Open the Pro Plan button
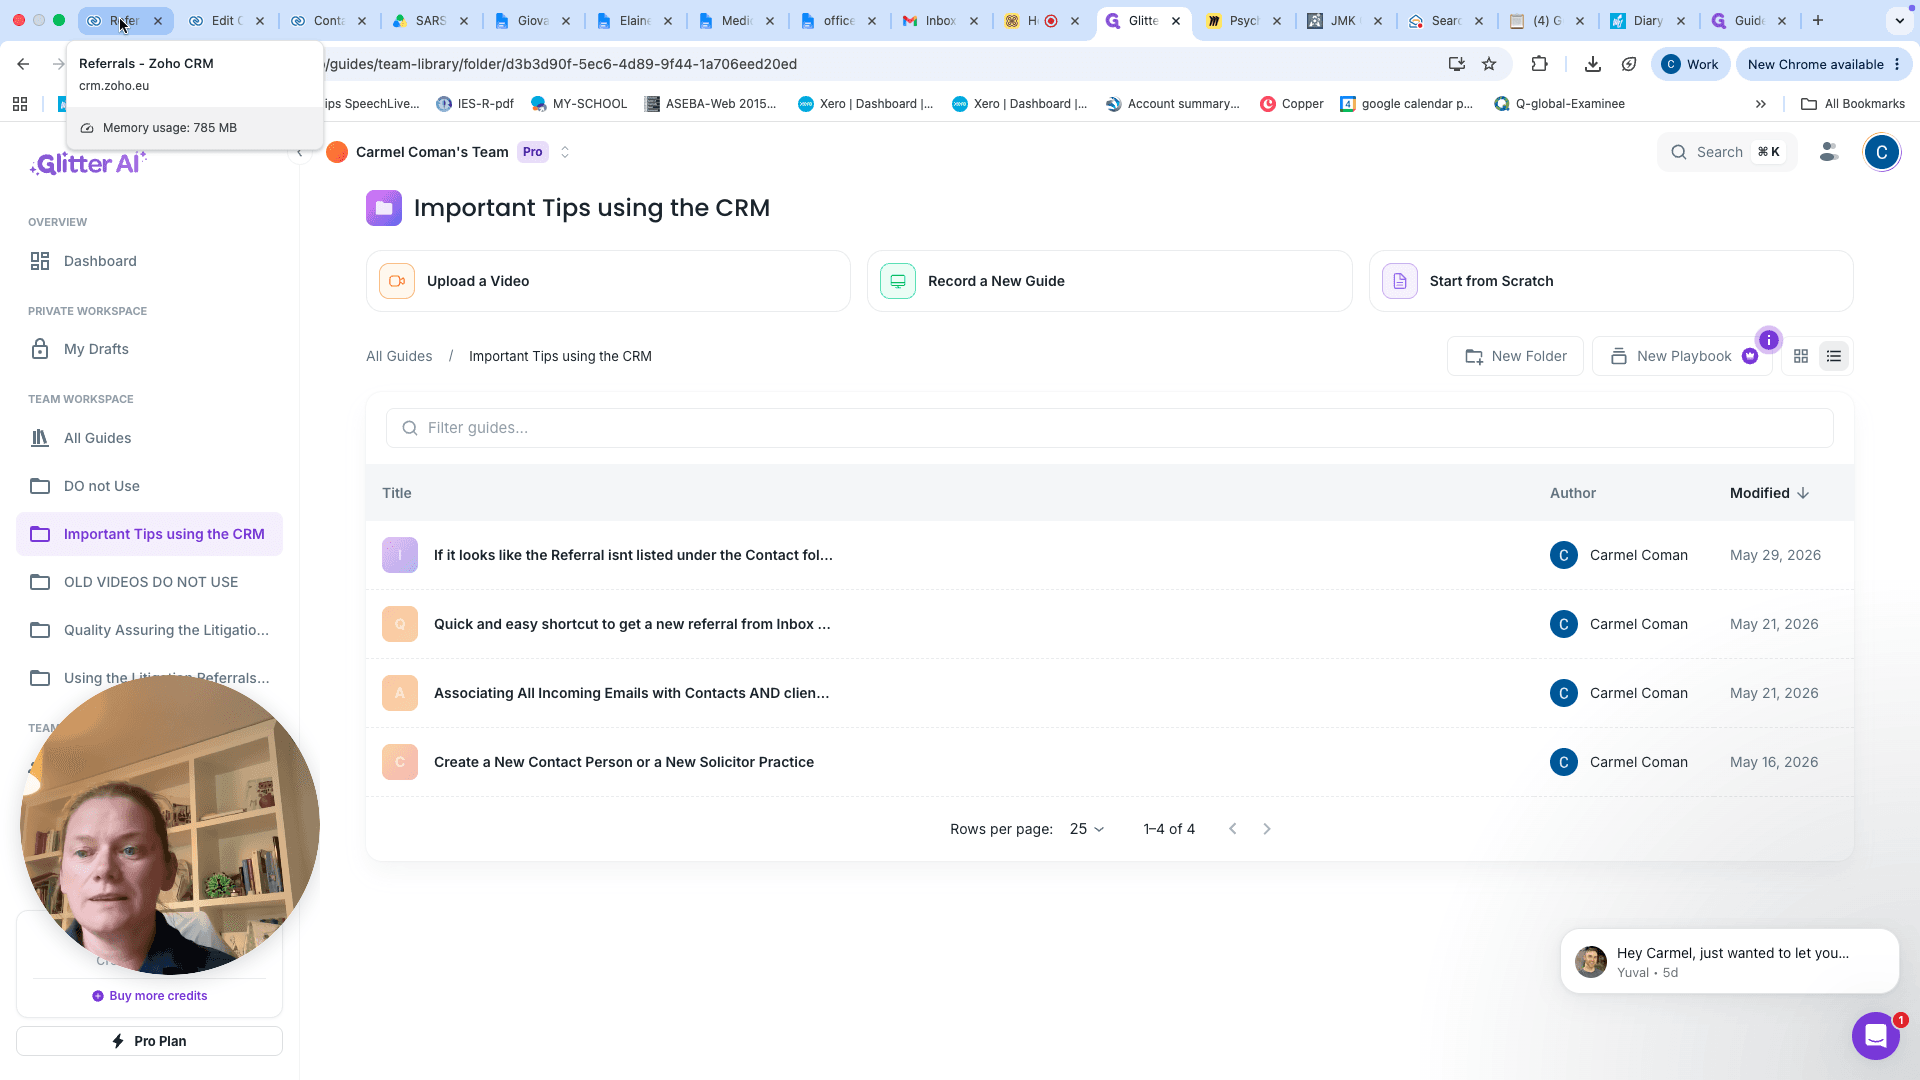 coord(149,1041)
